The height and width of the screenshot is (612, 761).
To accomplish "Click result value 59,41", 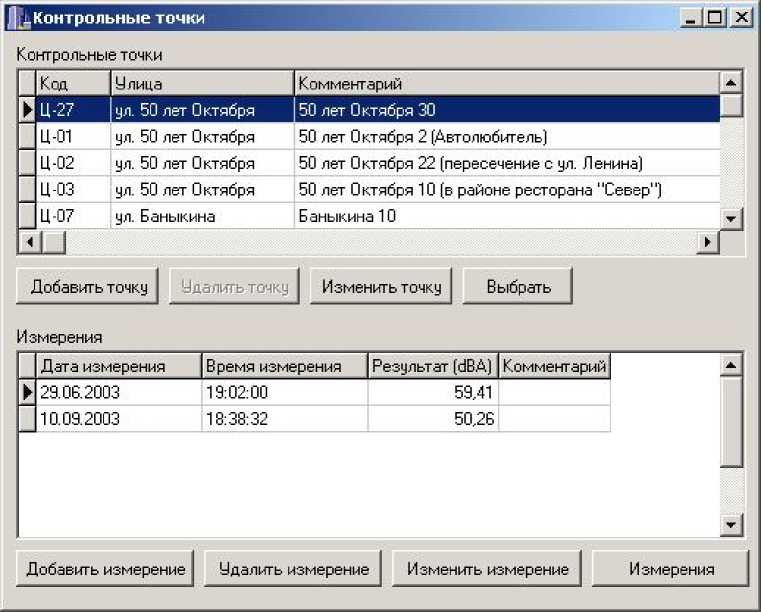I will tap(433, 392).
